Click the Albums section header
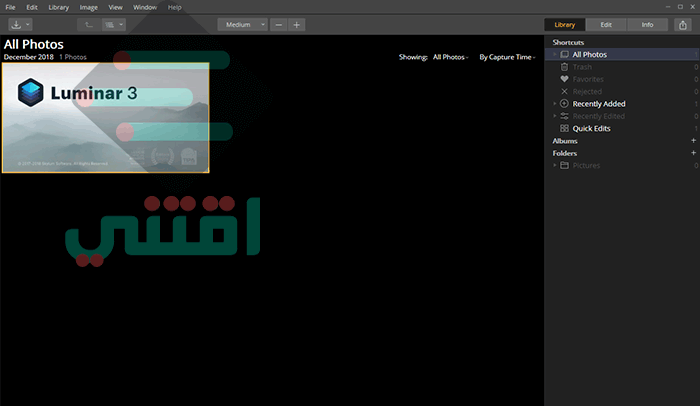 565,141
